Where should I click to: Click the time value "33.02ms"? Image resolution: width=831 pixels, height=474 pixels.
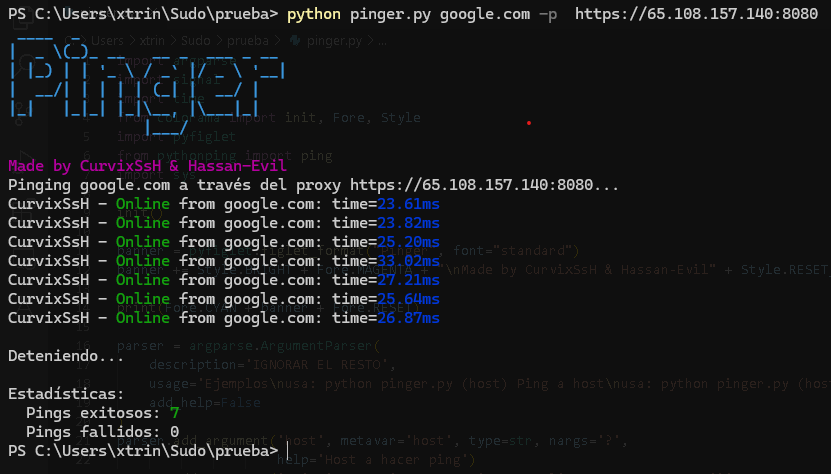click(408, 261)
